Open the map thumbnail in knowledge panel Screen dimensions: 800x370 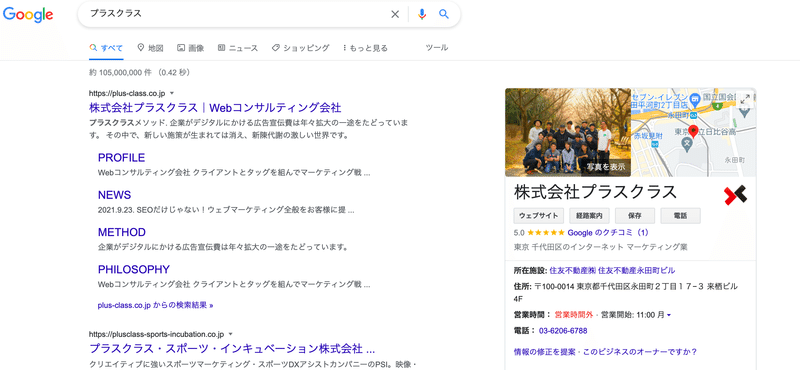694,132
